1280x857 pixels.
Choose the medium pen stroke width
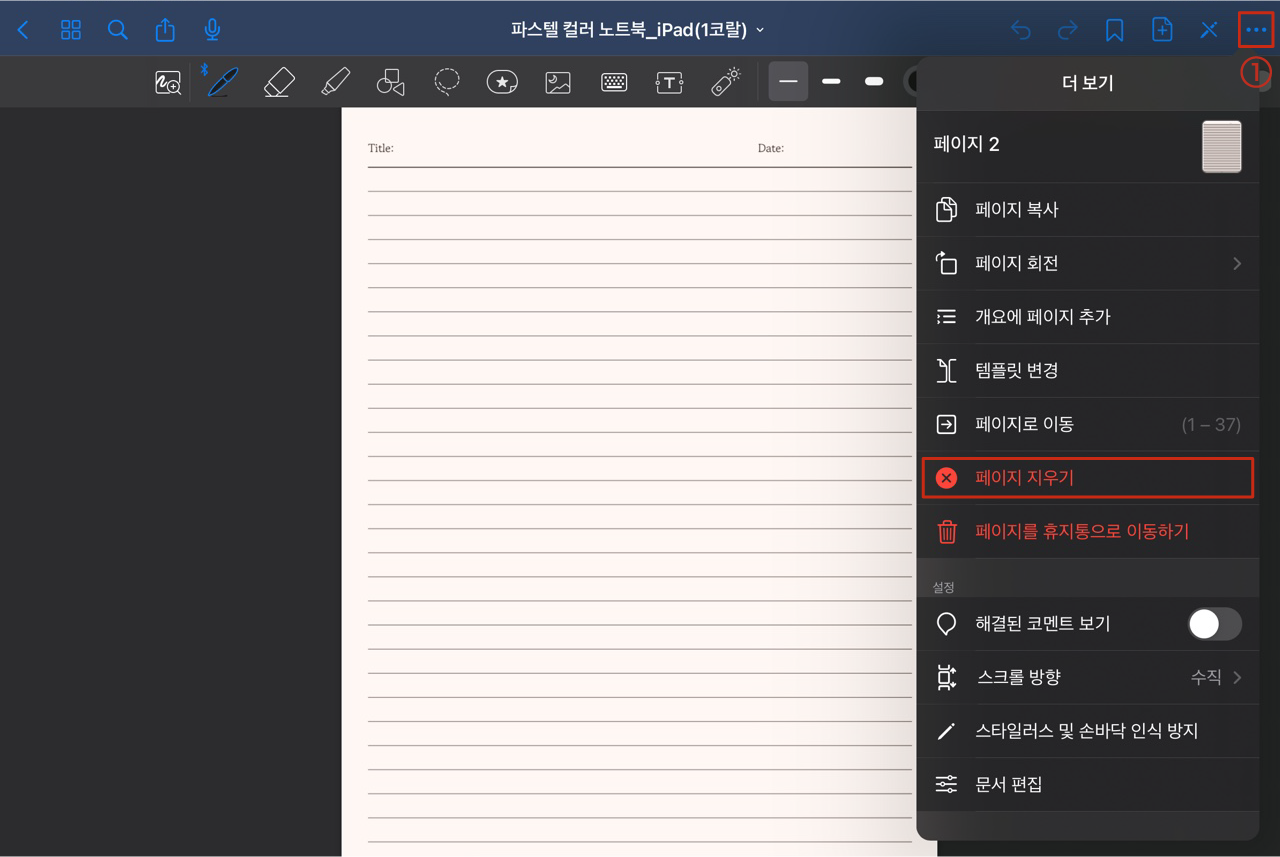(x=831, y=81)
